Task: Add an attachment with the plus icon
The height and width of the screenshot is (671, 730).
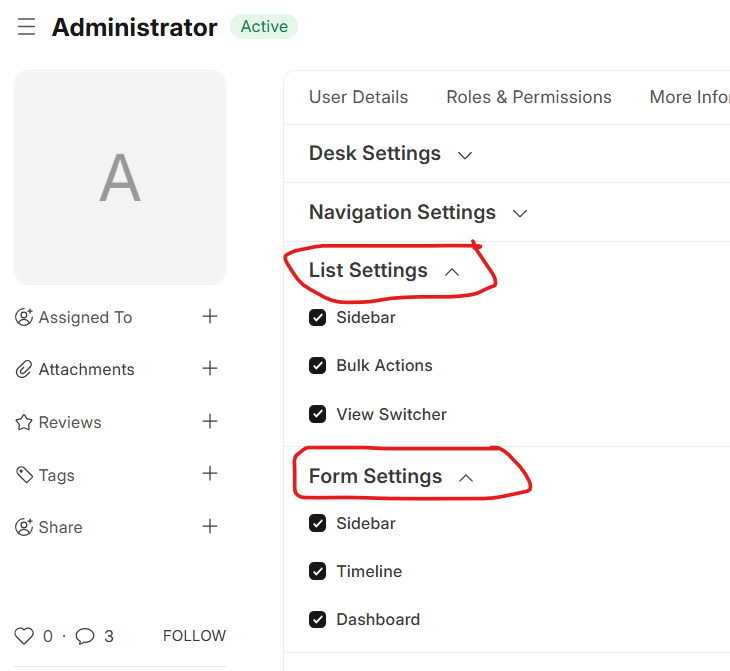Action: pyautogui.click(x=210, y=369)
